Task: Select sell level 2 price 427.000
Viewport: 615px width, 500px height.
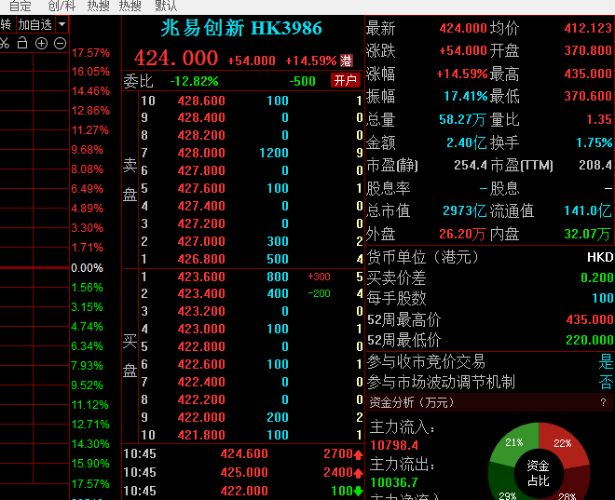Action: click(x=201, y=241)
